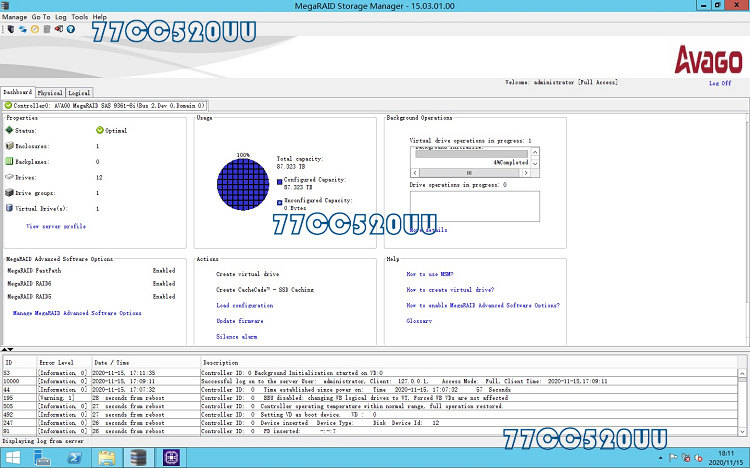Click the blue question mark help icon
This screenshot has width=750, height=468.
(71, 29)
